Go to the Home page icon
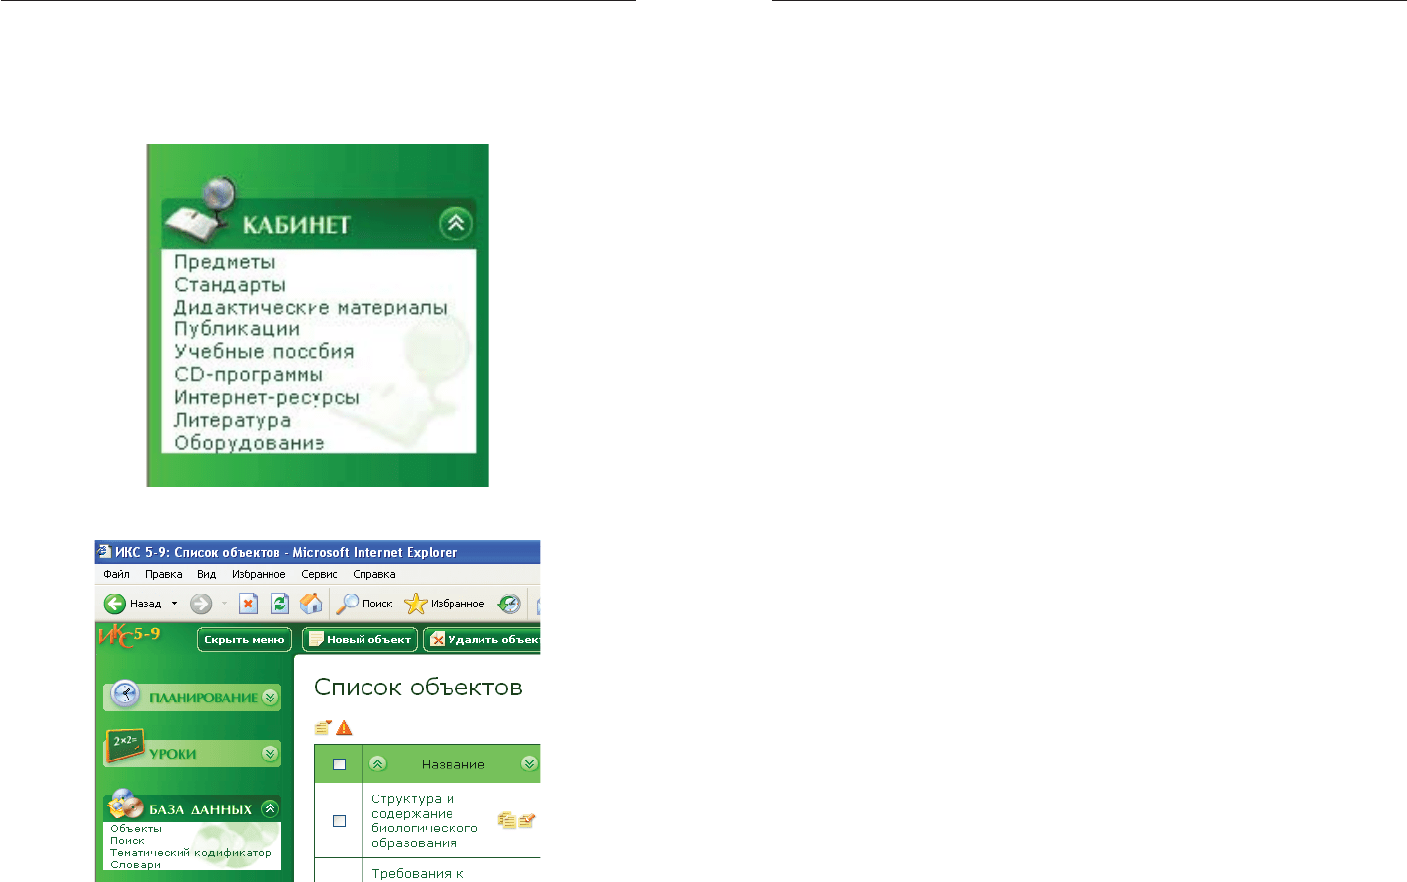The width and height of the screenshot is (1407, 882). click(x=311, y=603)
